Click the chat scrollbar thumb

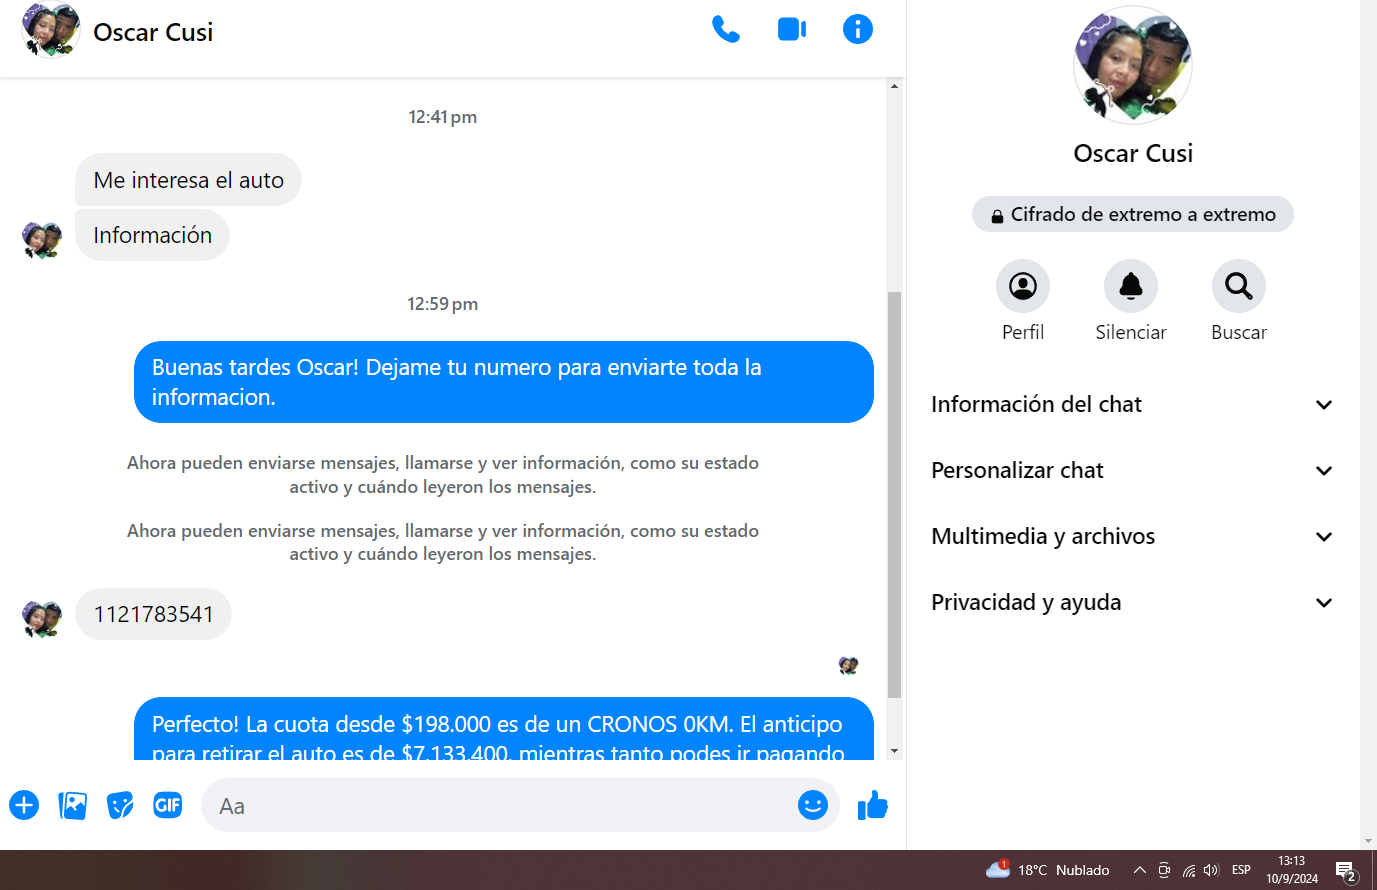[x=894, y=494]
